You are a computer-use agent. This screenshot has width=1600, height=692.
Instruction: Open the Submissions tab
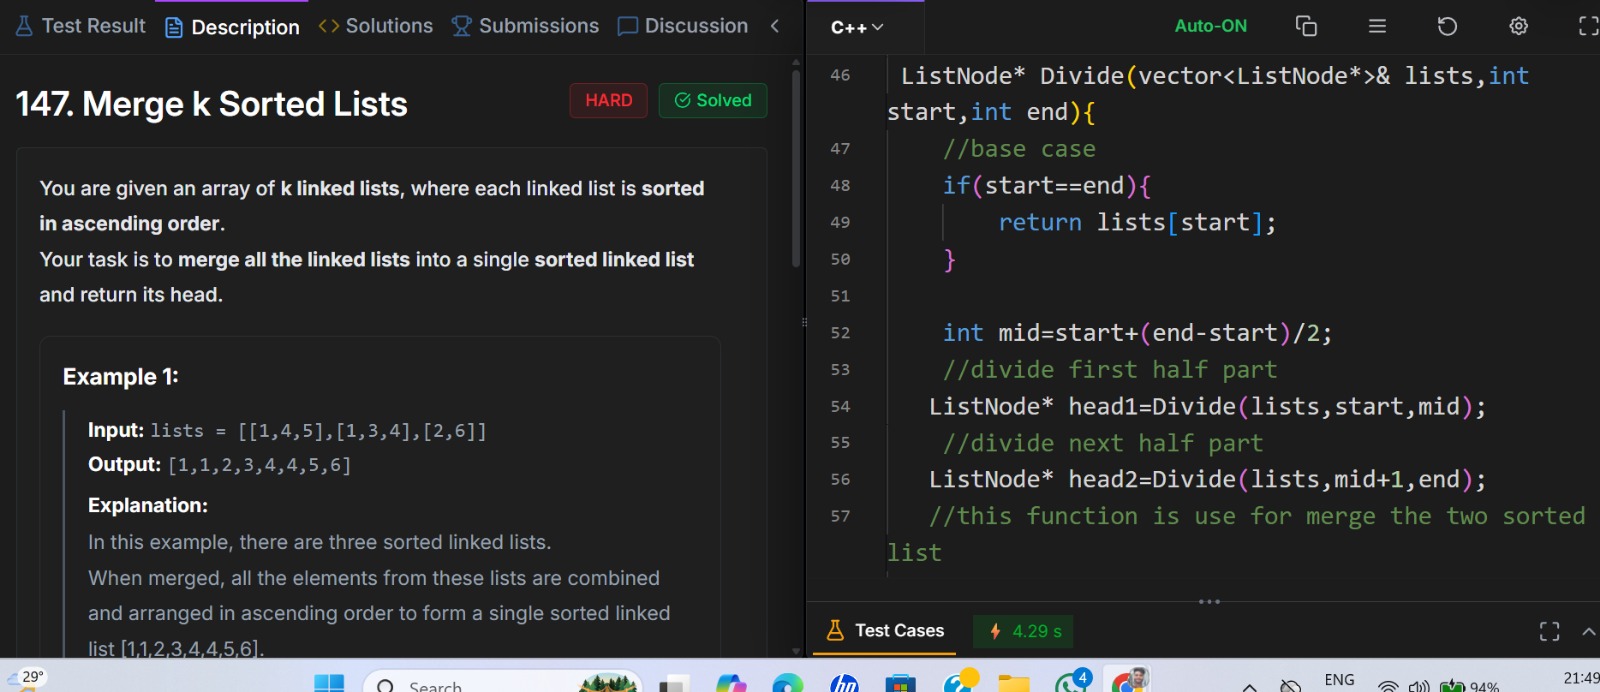tap(525, 26)
